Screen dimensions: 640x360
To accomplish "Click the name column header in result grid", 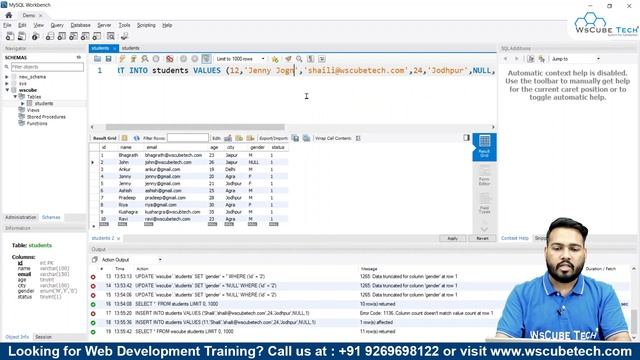I will [x=126, y=147].
